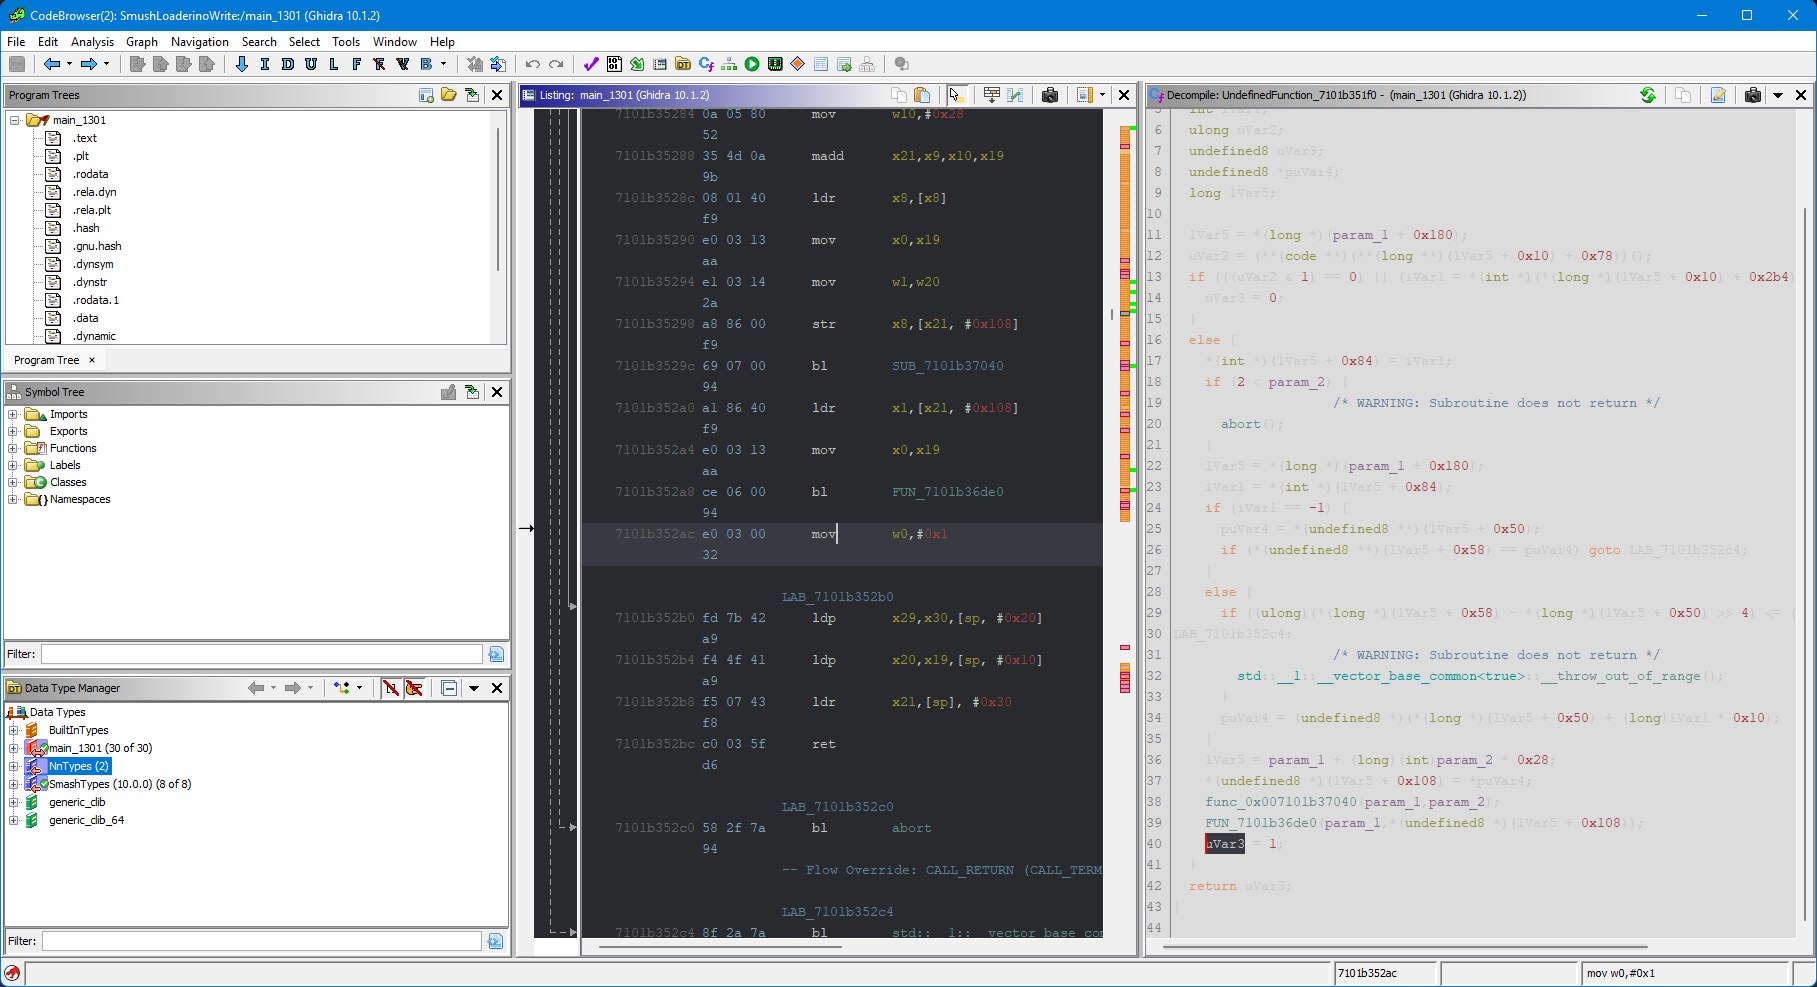This screenshot has height=987, width=1817.
Task: Open the Analysis menu
Action: click(x=92, y=42)
